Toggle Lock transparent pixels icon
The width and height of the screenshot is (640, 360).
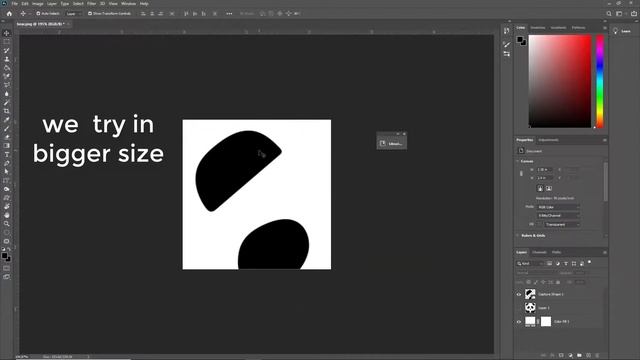coord(528,282)
